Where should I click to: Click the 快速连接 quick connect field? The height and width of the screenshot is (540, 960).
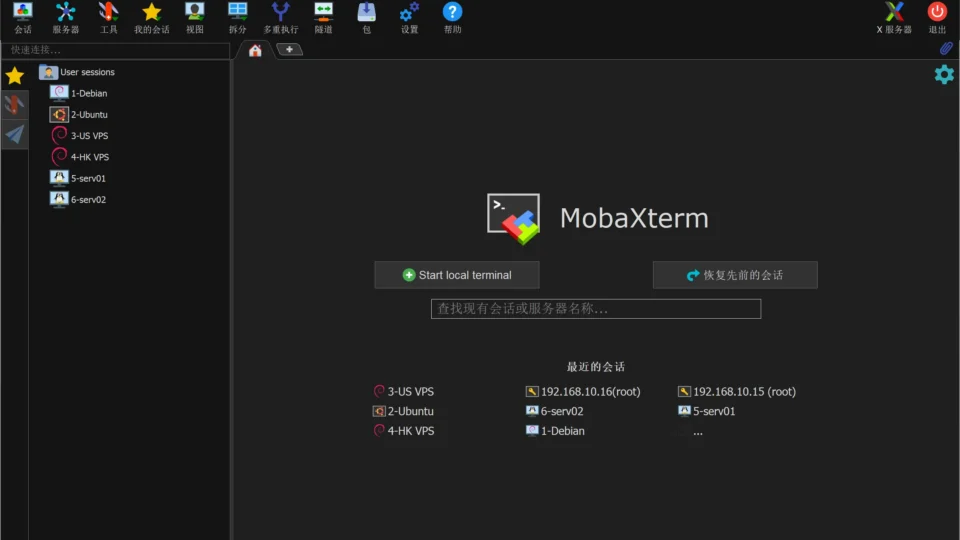(x=116, y=50)
